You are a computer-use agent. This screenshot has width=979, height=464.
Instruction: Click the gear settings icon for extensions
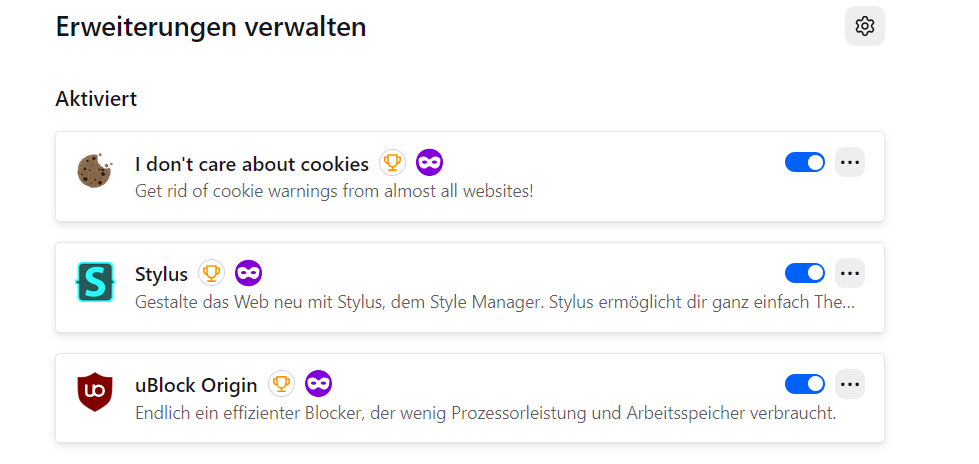[865, 26]
